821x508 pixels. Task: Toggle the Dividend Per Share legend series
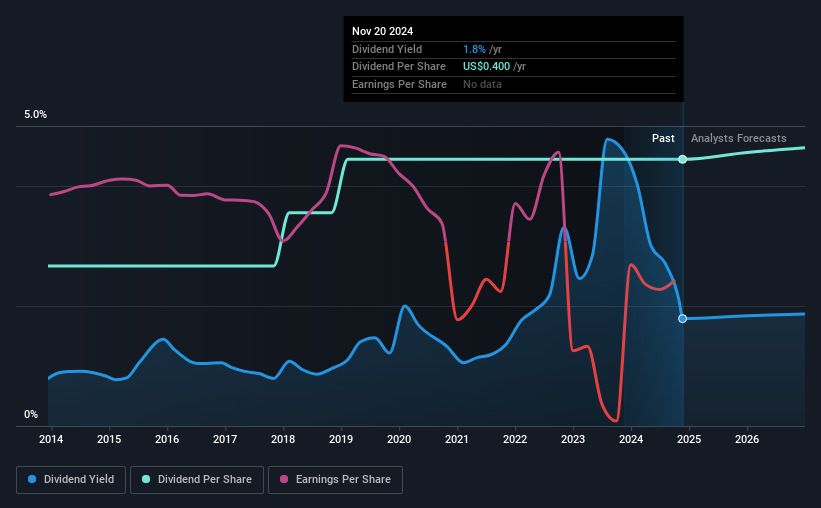(x=197, y=479)
